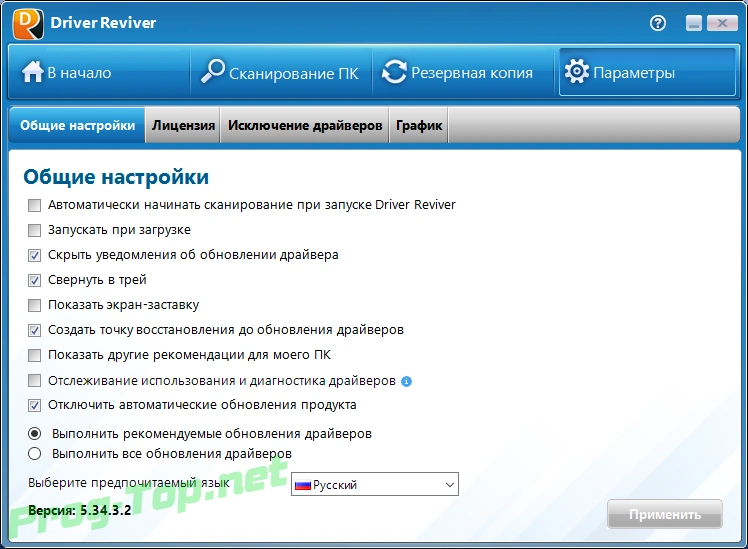Image resolution: width=748 pixels, height=549 pixels.
Task: Go to В начало section
Action: pos(99,72)
